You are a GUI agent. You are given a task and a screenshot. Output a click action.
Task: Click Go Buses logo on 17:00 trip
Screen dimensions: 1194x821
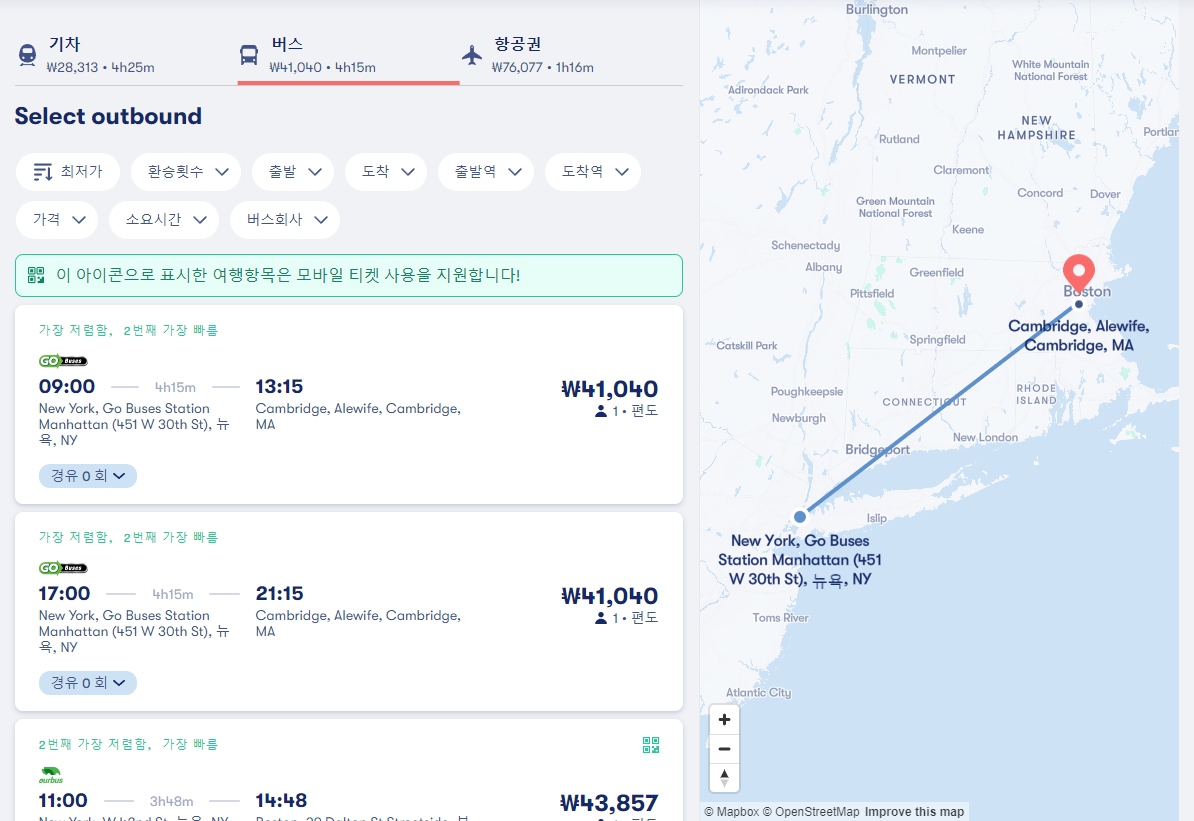(63, 568)
